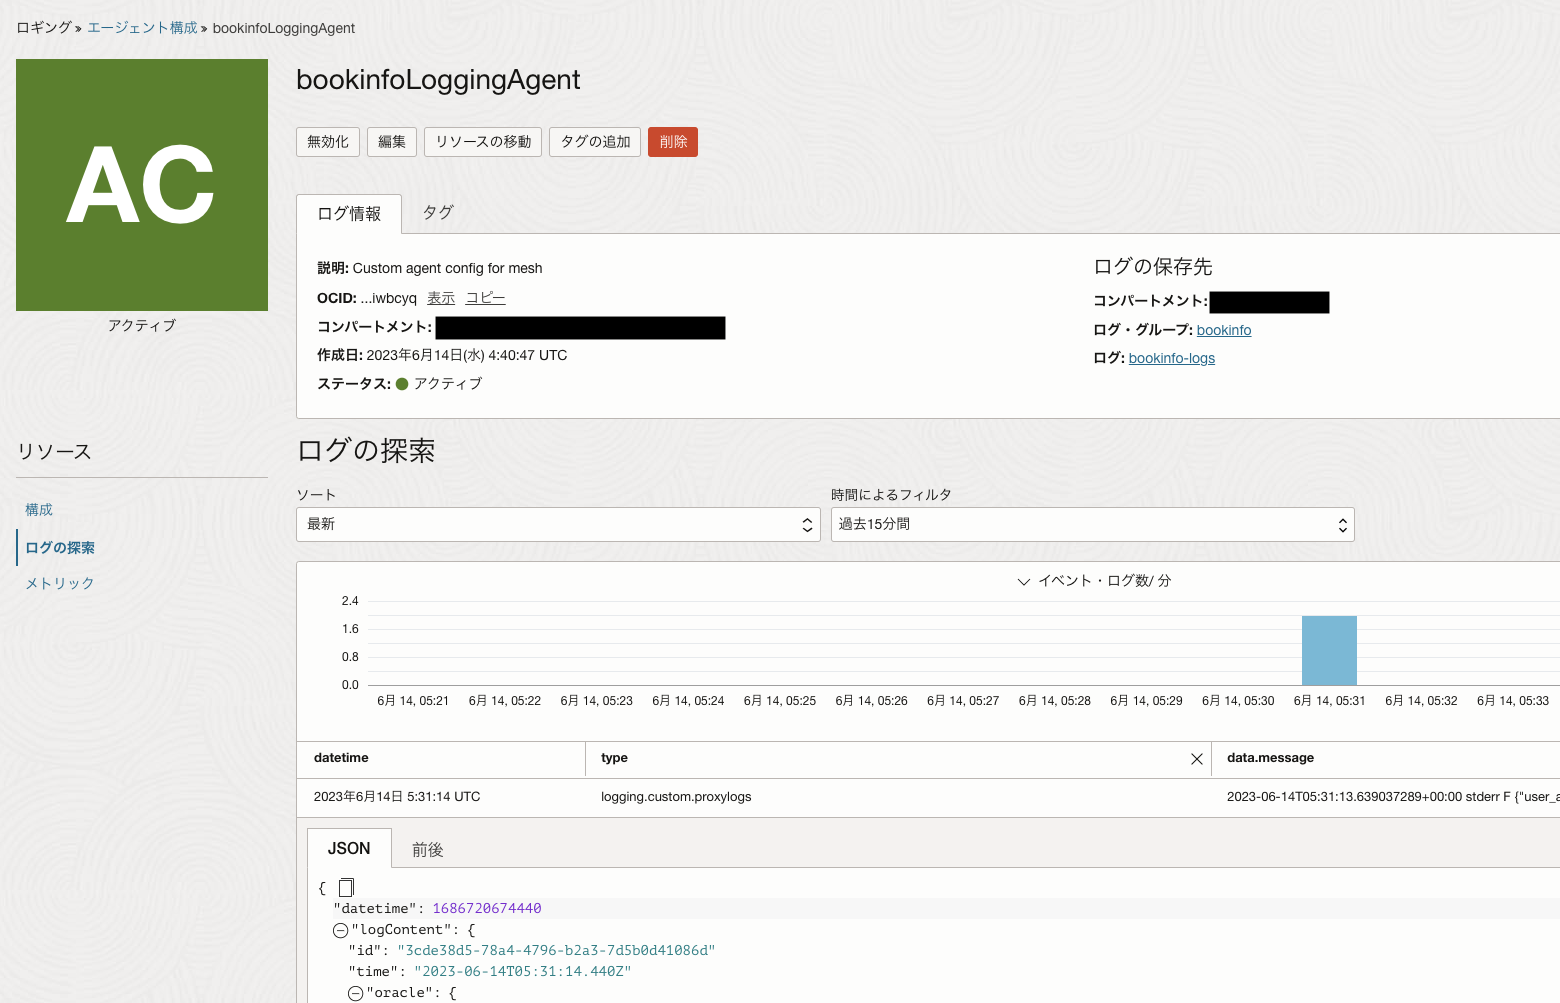This screenshot has width=1560, height=1003.
Task: Delete the agent using the red 削除 button
Action: click(672, 141)
